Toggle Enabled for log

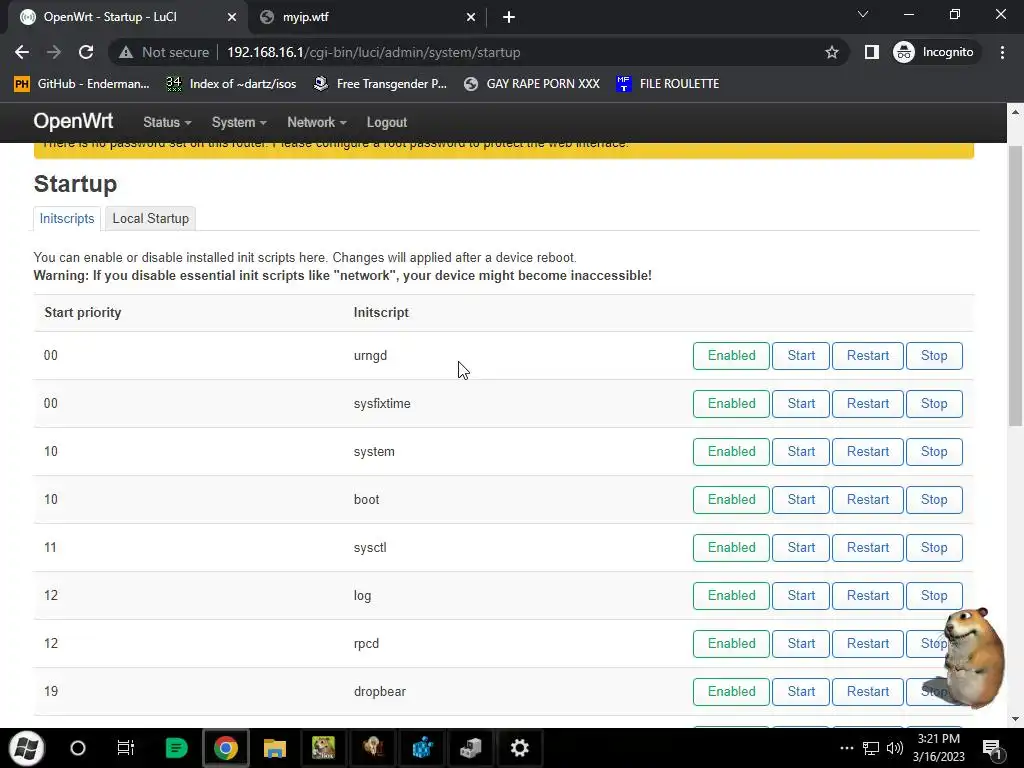[x=731, y=596]
